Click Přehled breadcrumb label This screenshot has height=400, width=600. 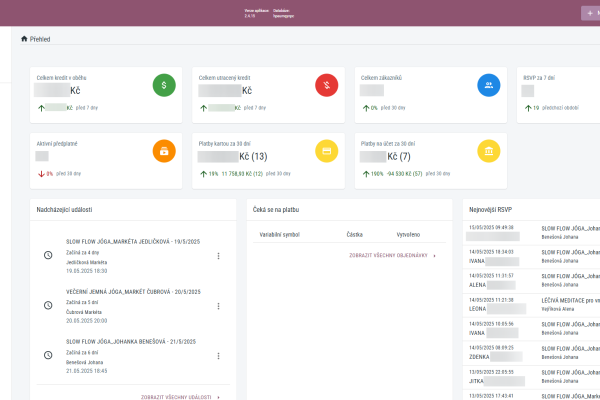40,39
